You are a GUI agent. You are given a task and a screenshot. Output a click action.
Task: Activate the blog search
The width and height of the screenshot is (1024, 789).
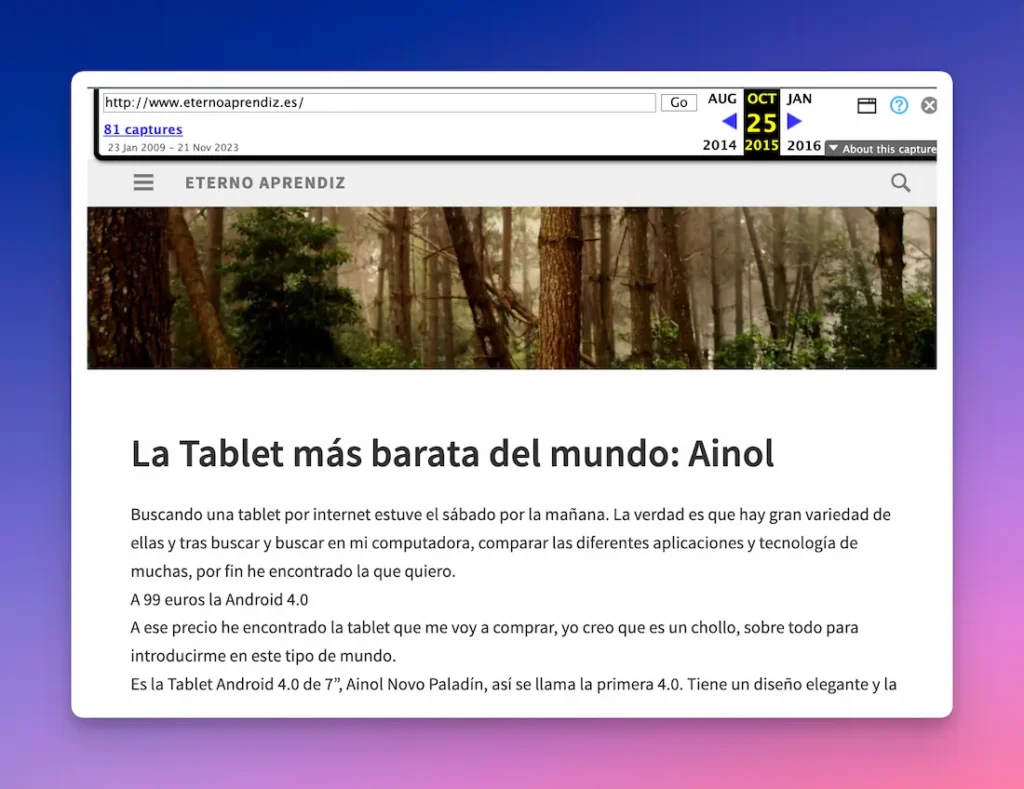pyautogui.click(x=899, y=183)
